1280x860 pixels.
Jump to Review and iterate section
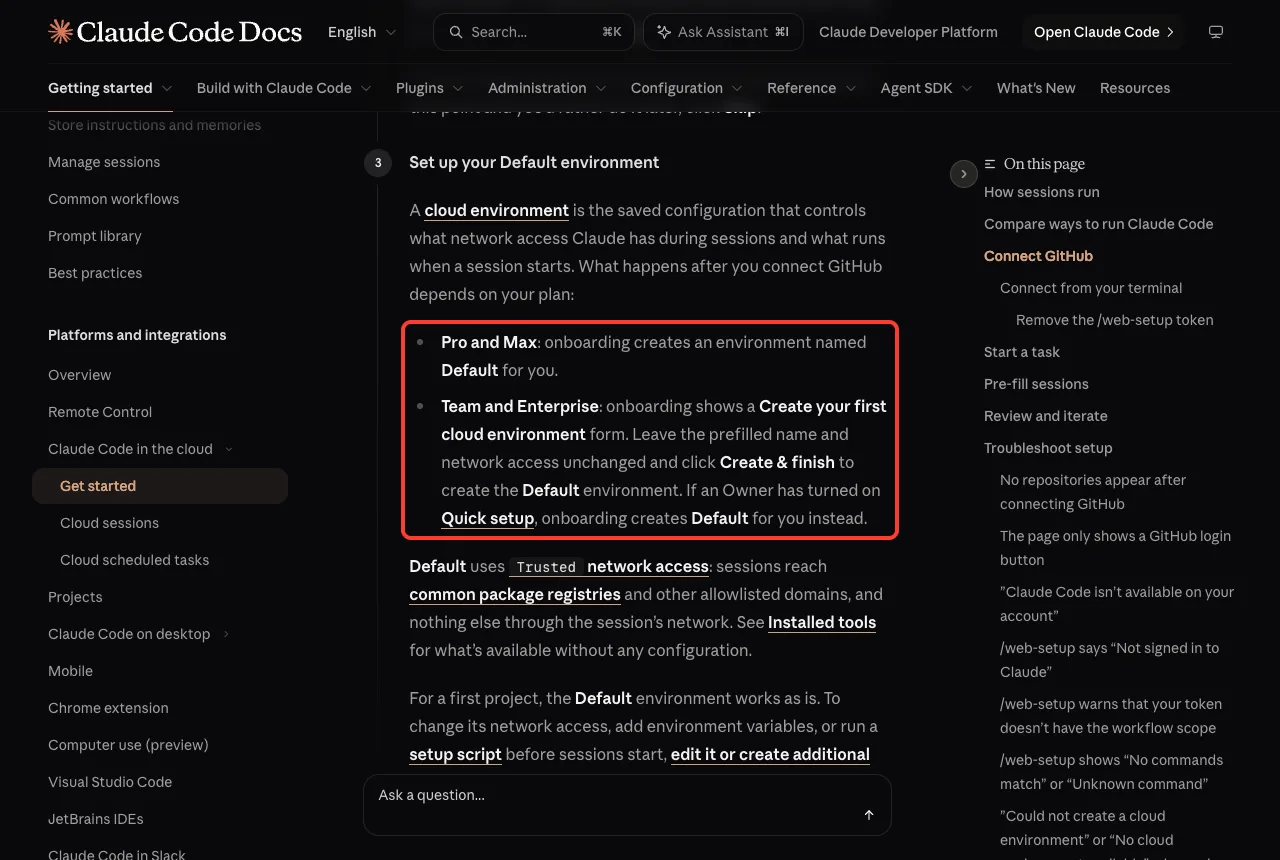[x=1046, y=416]
